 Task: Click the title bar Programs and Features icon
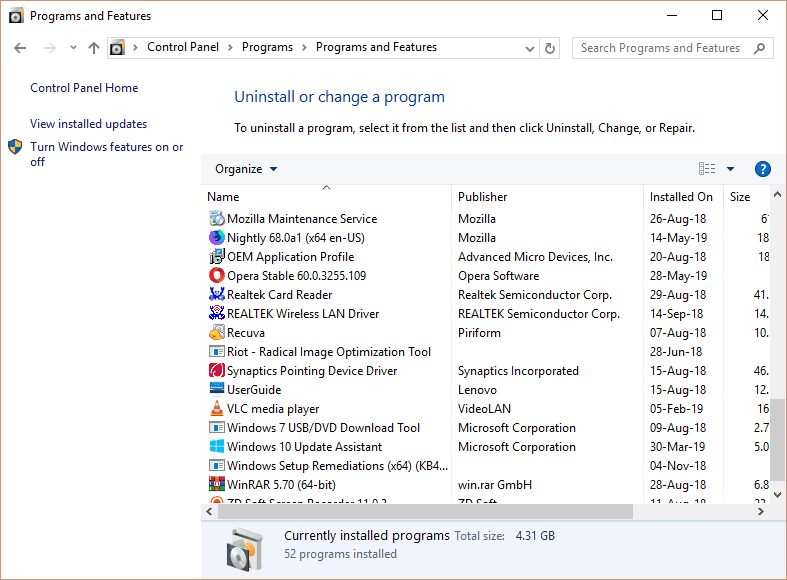click(x=16, y=16)
